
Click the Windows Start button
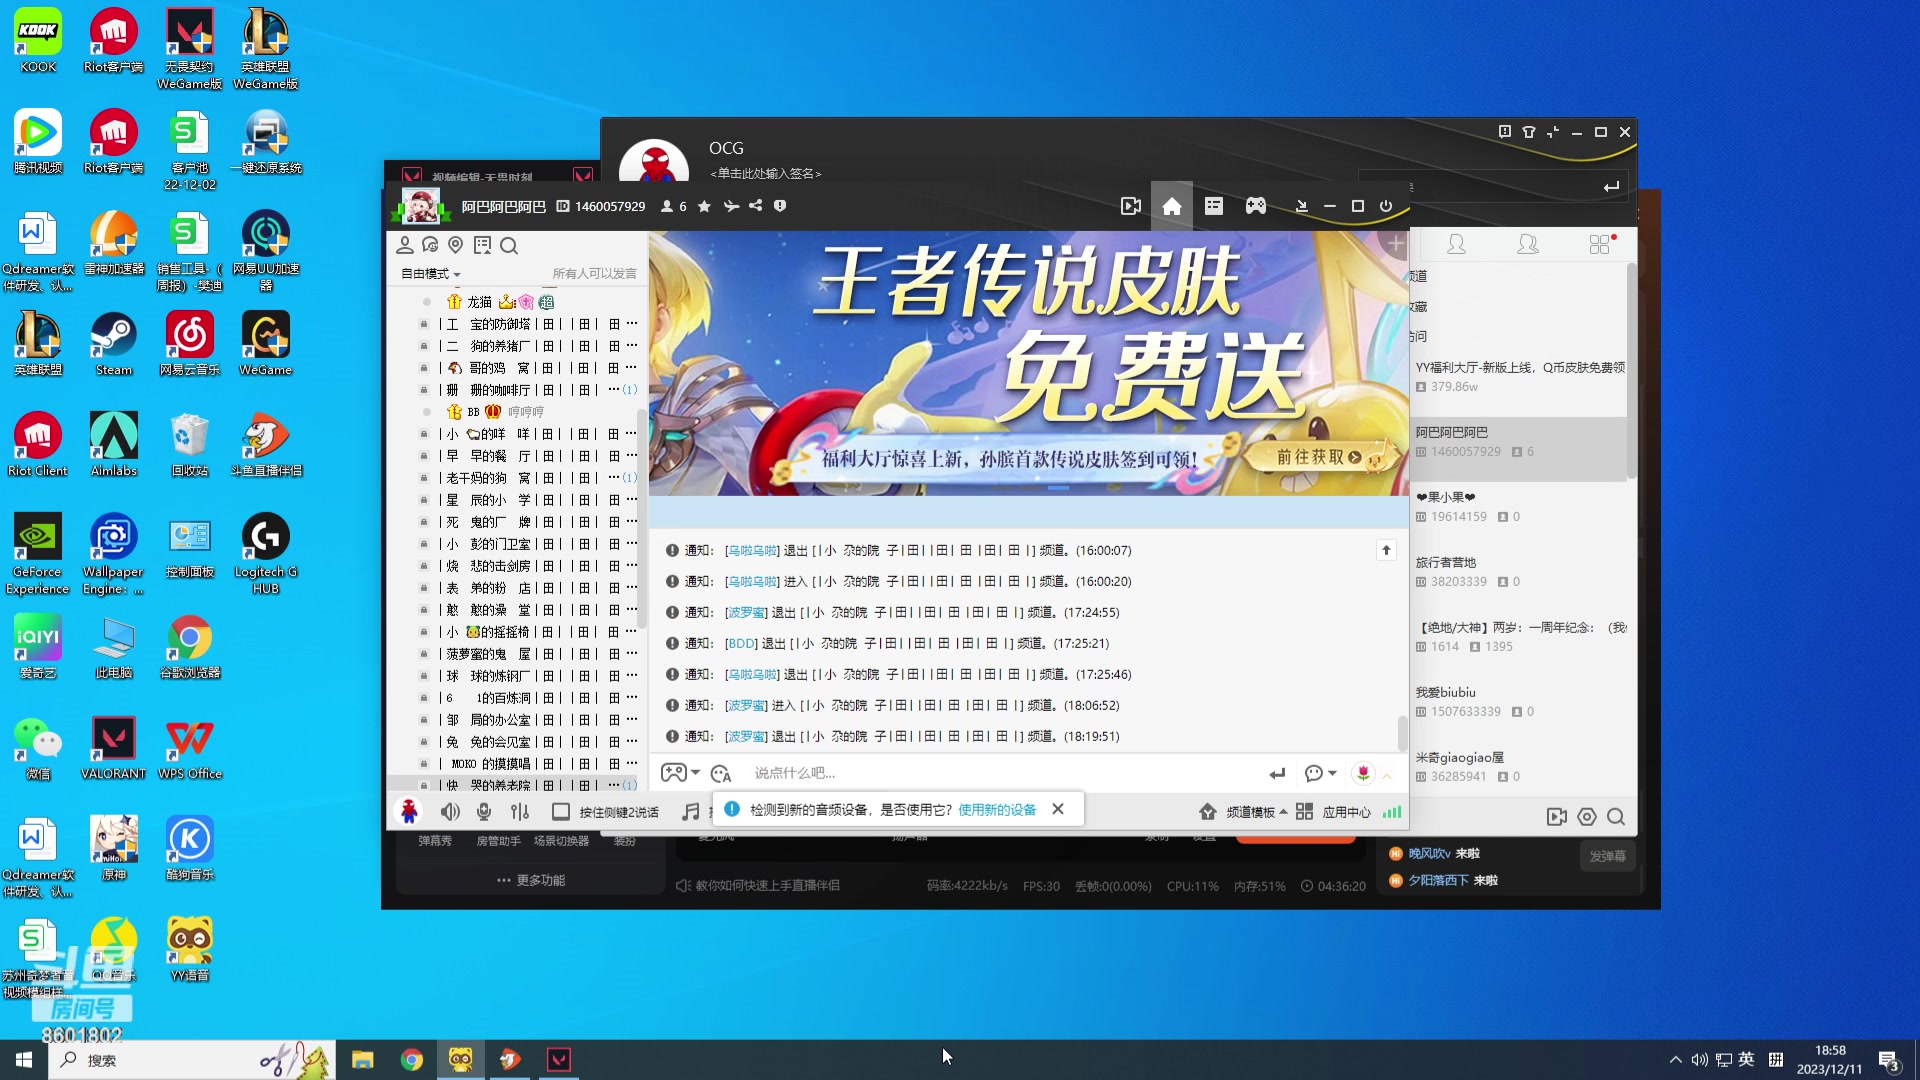click(x=24, y=1060)
